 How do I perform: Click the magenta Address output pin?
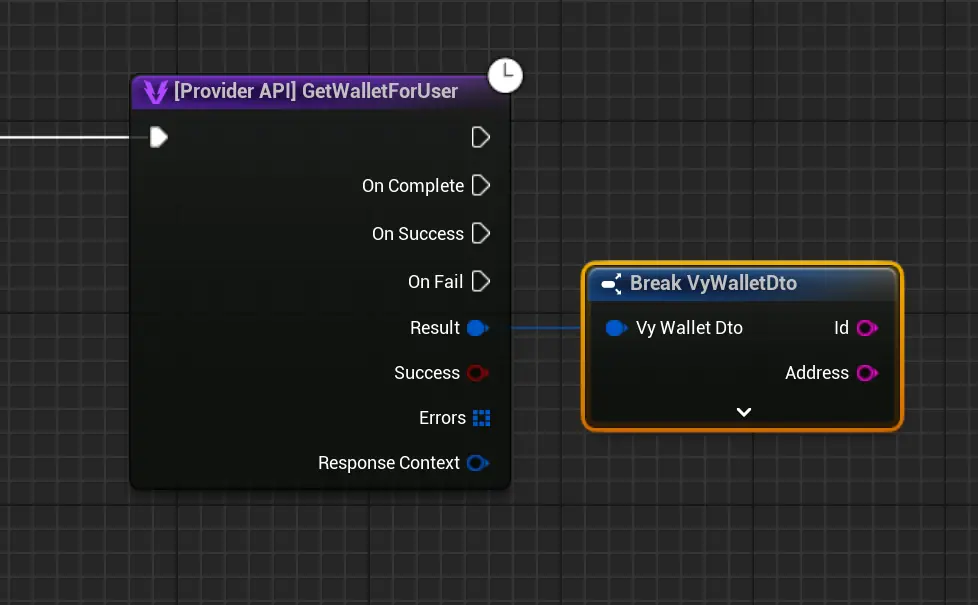pyautogui.click(x=867, y=373)
